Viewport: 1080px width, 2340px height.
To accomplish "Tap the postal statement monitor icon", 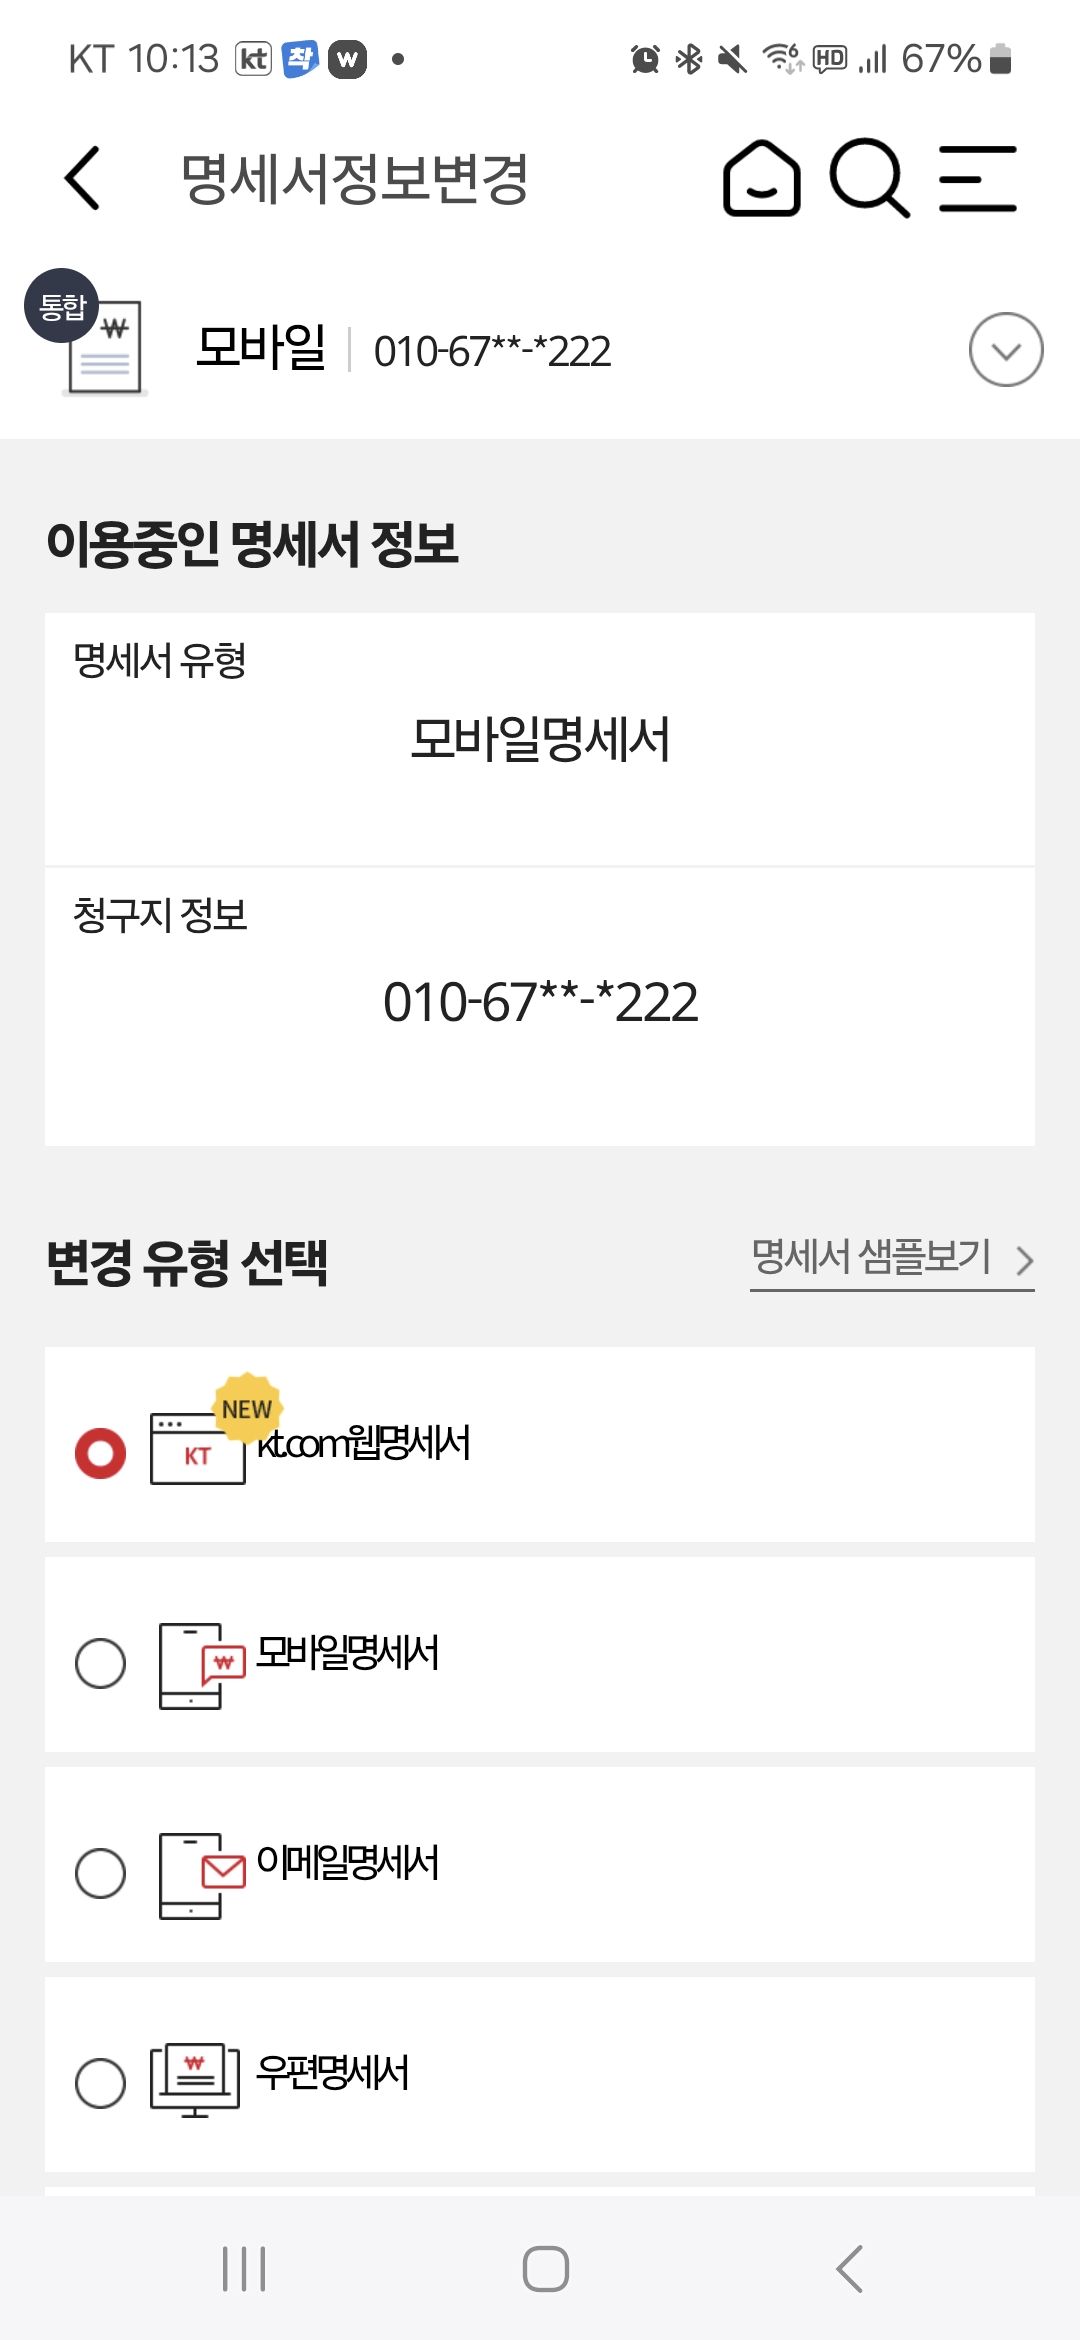I will point(195,2080).
